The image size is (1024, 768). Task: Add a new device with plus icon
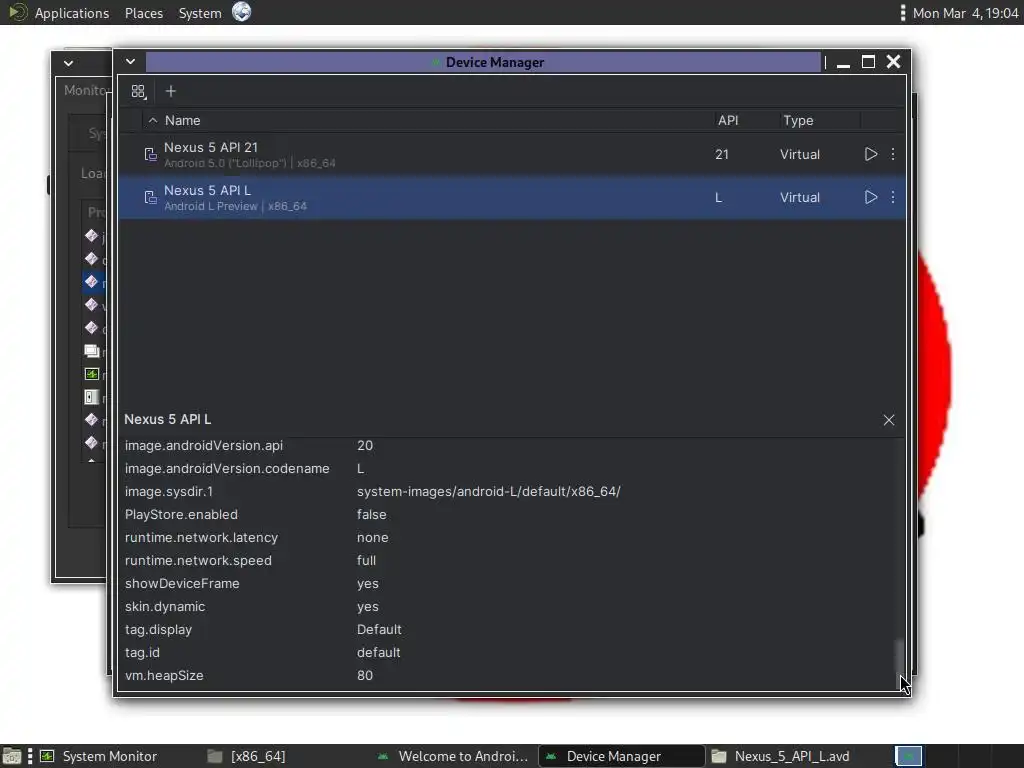[170, 91]
